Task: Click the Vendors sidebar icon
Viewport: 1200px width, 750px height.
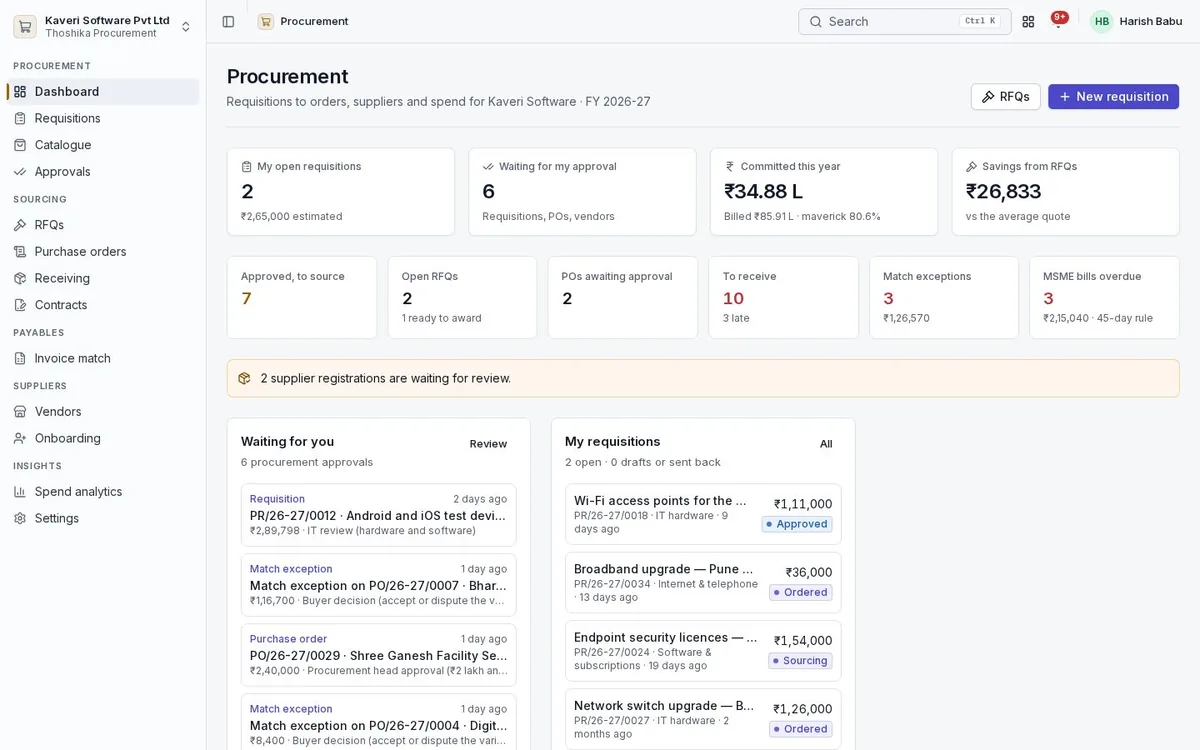Action: coord(20,412)
